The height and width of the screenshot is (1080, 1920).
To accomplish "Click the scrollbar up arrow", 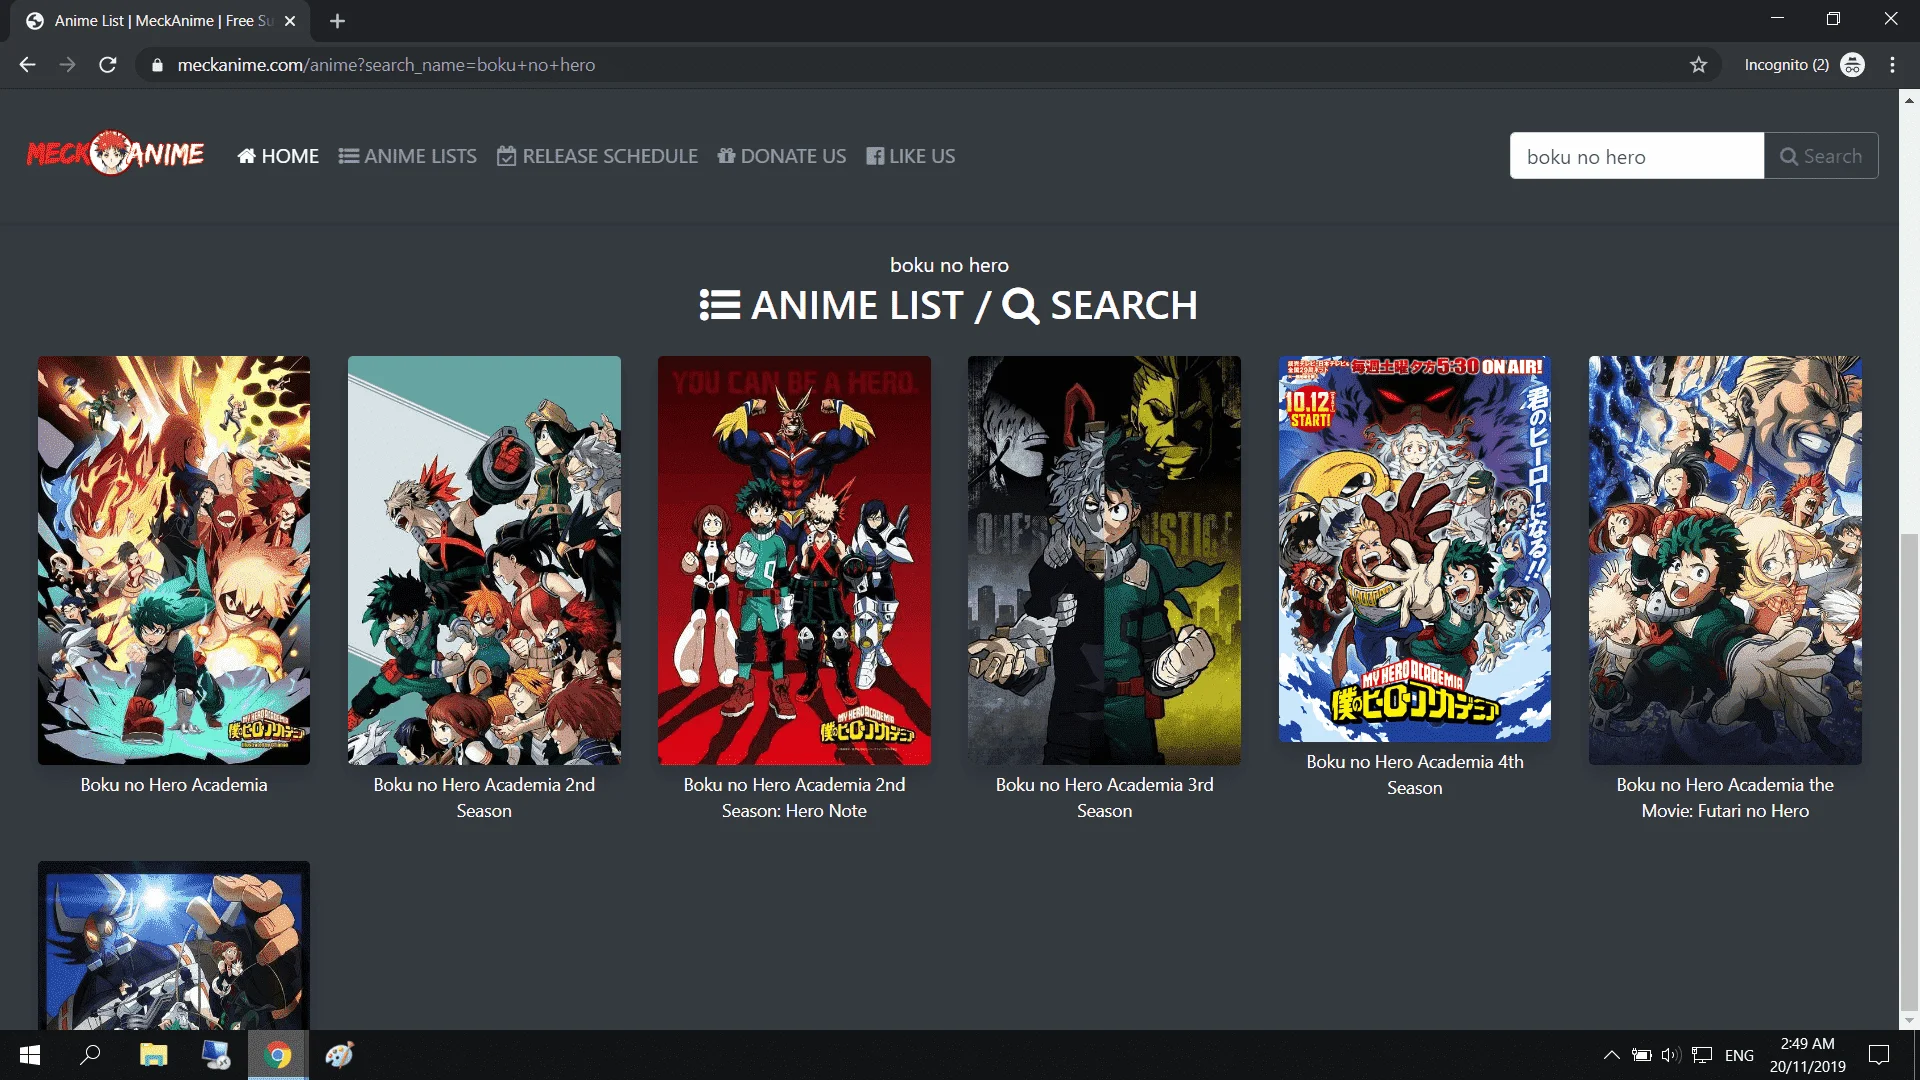I will point(1909,100).
